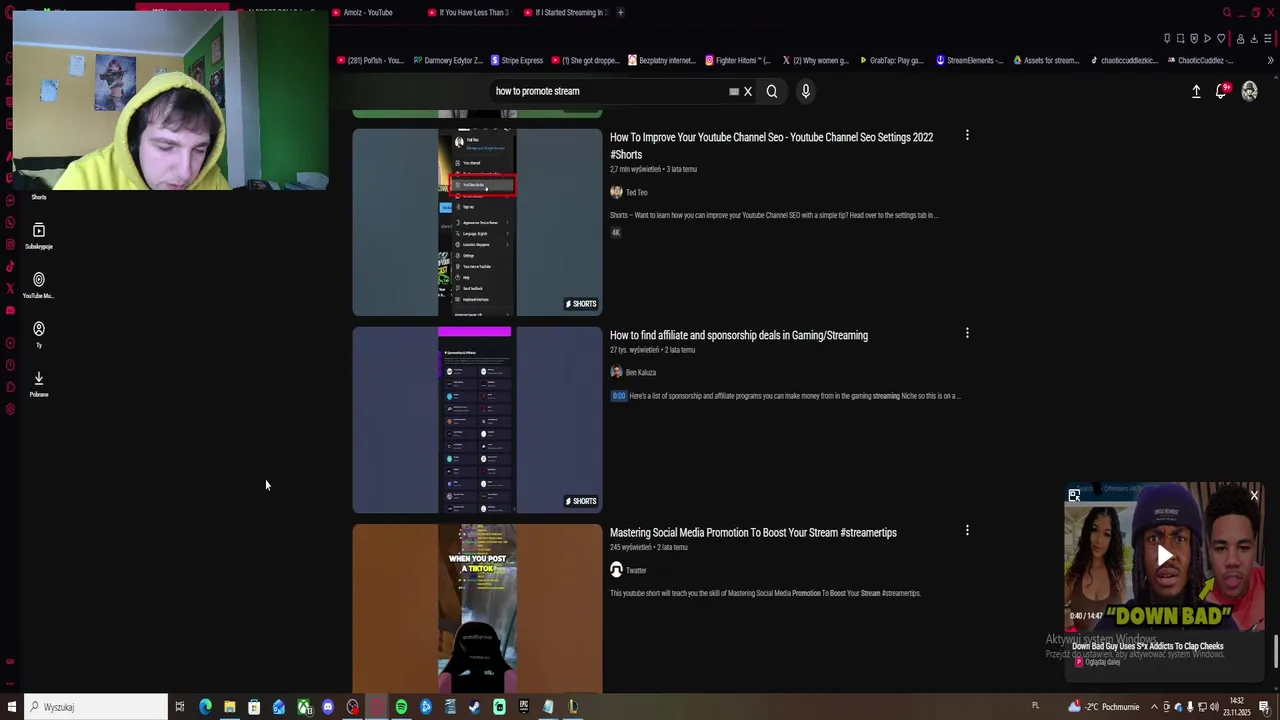Viewport: 1280px width, 720px height.
Task: Launch Microsoft Edge from the taskbar
Action: click(x=205, y=707)
